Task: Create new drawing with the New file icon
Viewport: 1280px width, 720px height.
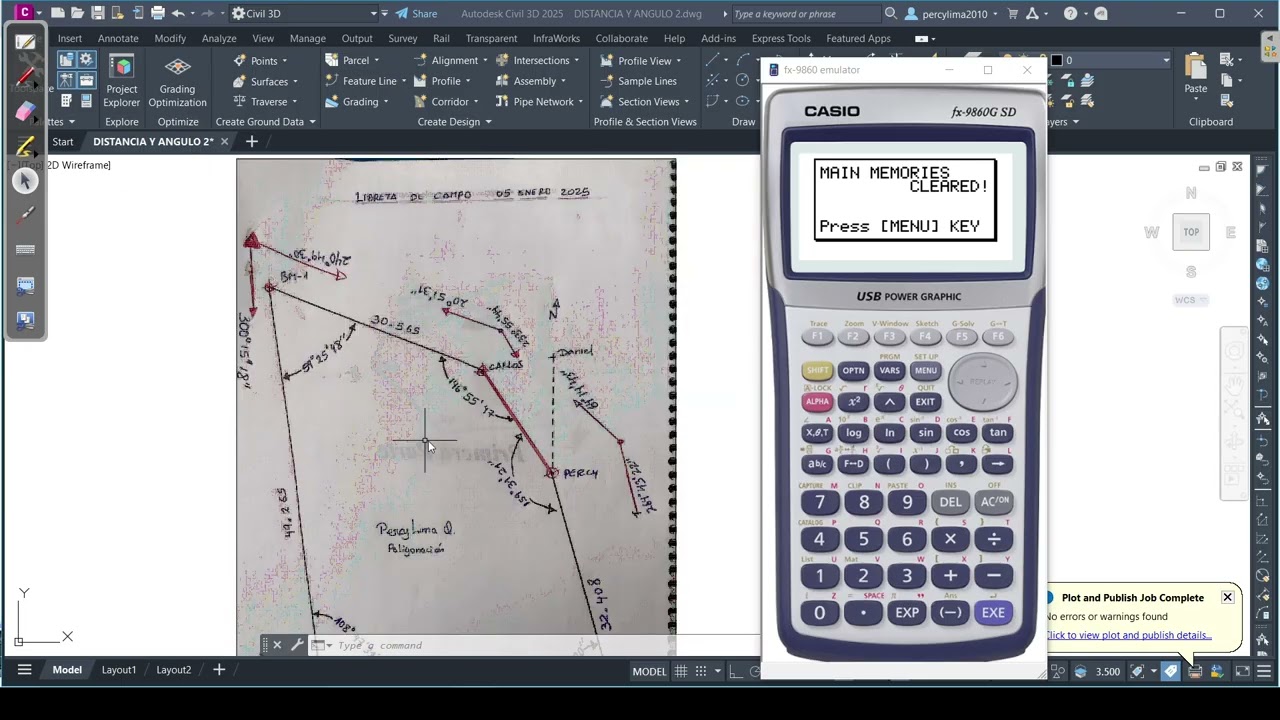Action: coord(58,13)
